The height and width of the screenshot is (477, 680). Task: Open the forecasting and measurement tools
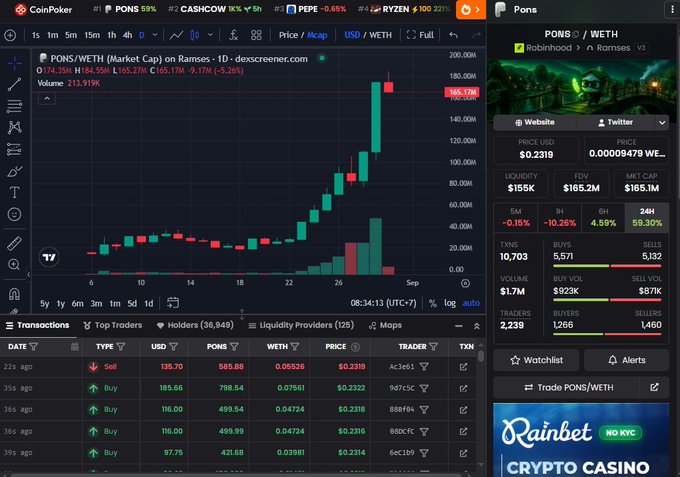coord(14,149)
